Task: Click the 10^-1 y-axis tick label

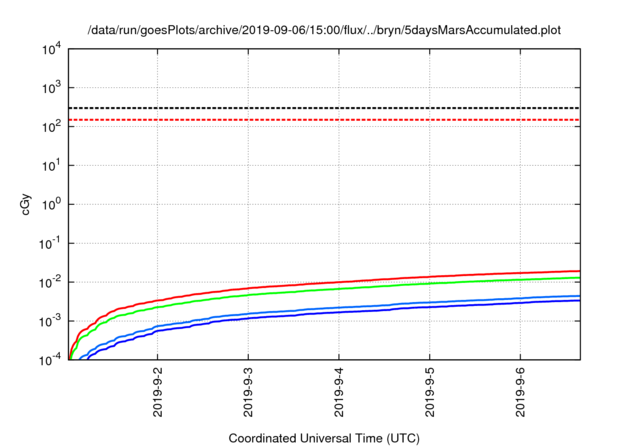Action: click(50, 244)
